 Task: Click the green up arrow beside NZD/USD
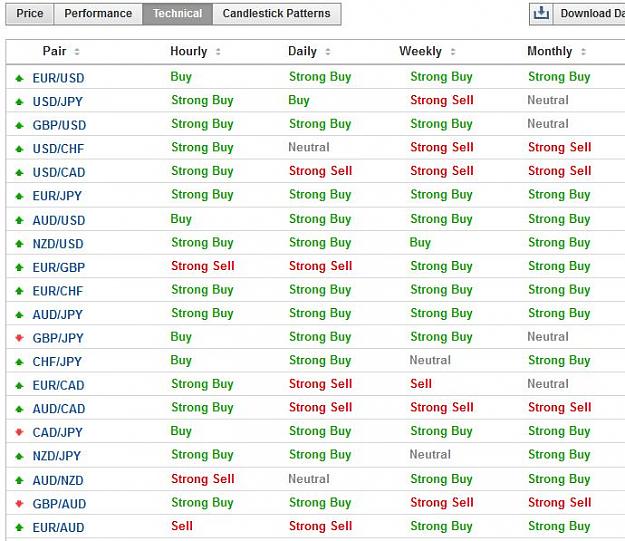click(19, 244)
